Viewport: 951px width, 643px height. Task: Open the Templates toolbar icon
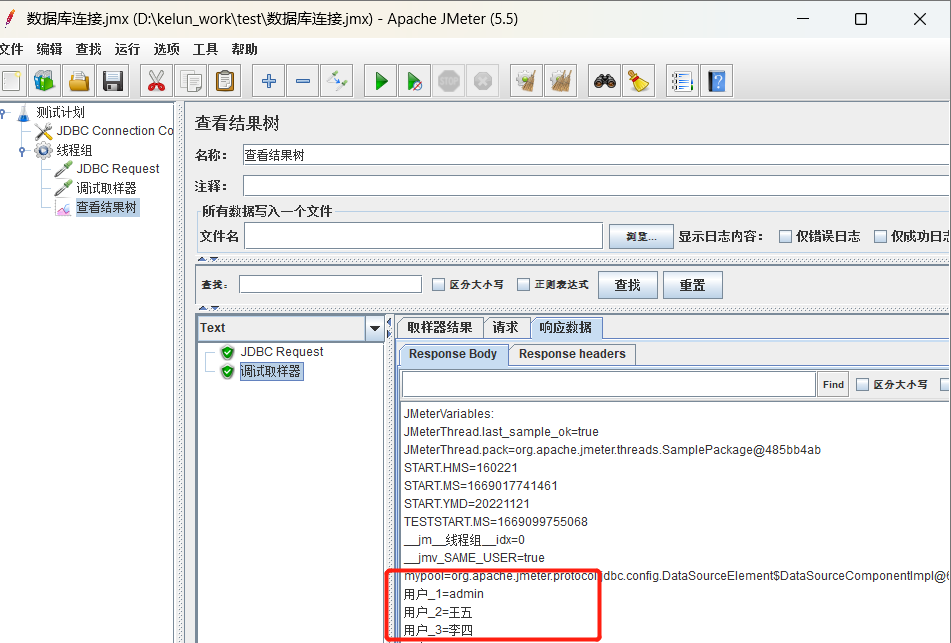click(44, 81)
